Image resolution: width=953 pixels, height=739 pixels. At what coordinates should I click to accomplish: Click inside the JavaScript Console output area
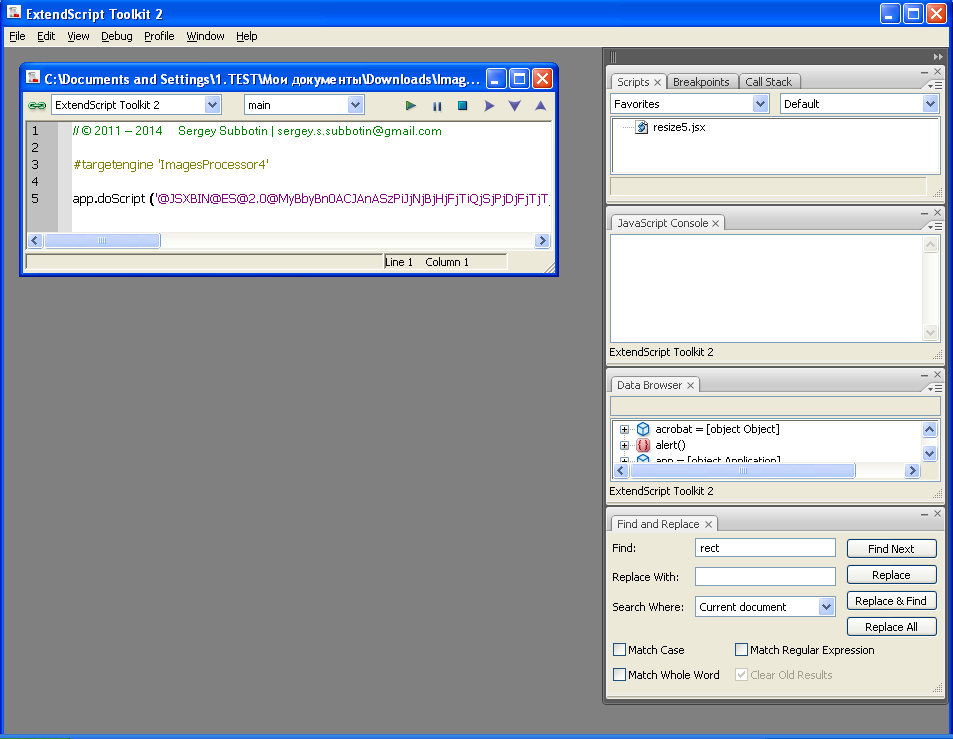(x=766, y=289)
